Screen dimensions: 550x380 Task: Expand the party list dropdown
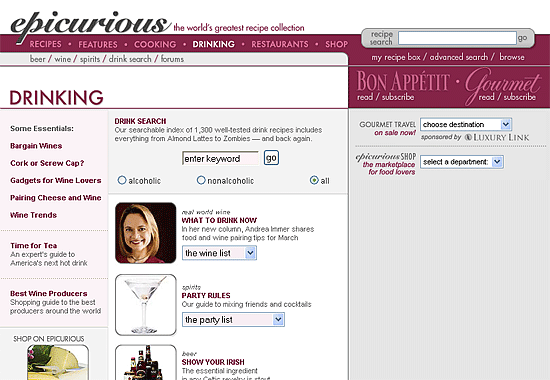tap(233, 320)
